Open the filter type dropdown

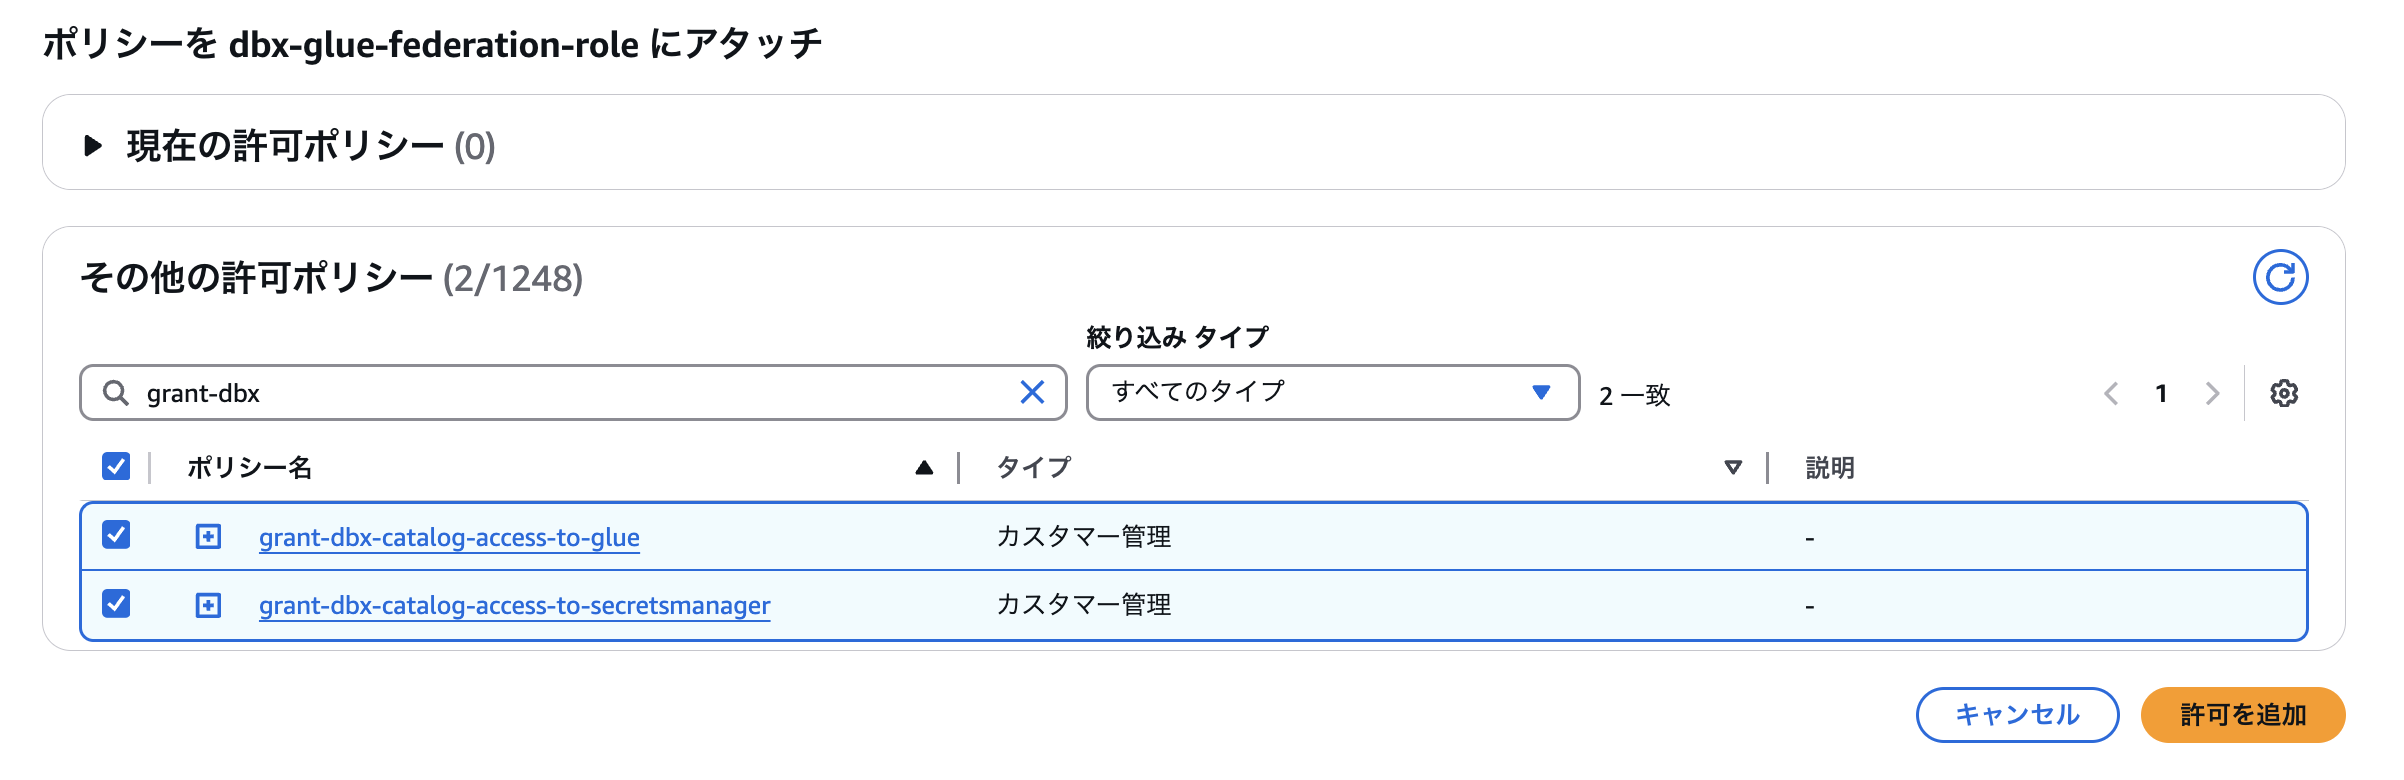[x=1332, y=392]
